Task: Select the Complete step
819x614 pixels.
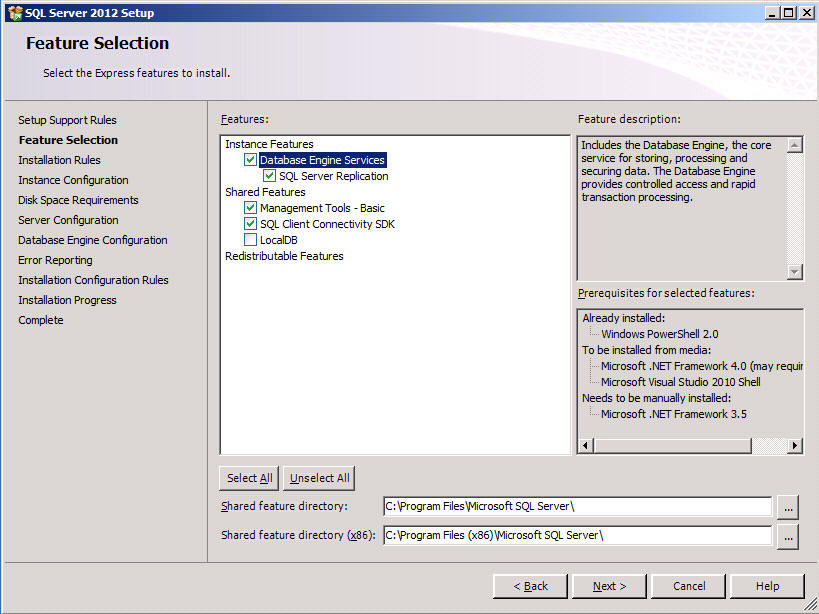Action: tap(41, 320)
